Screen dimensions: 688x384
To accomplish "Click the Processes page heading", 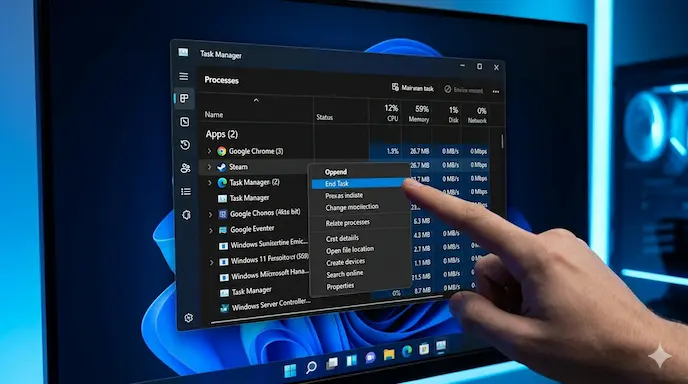I will [x=222, y=80].
